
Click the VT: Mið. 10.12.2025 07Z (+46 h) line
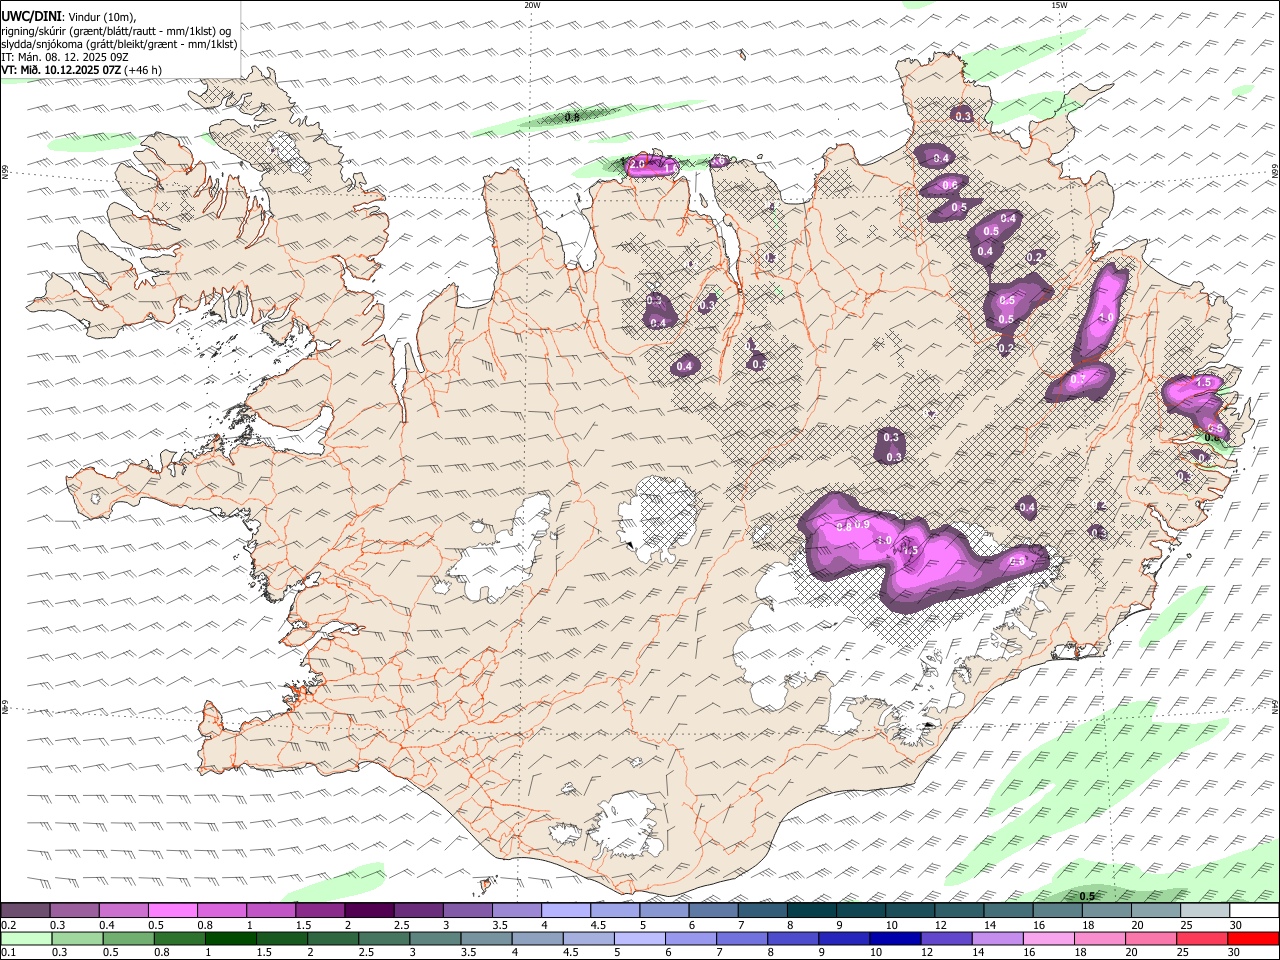[x=82, y=70]
